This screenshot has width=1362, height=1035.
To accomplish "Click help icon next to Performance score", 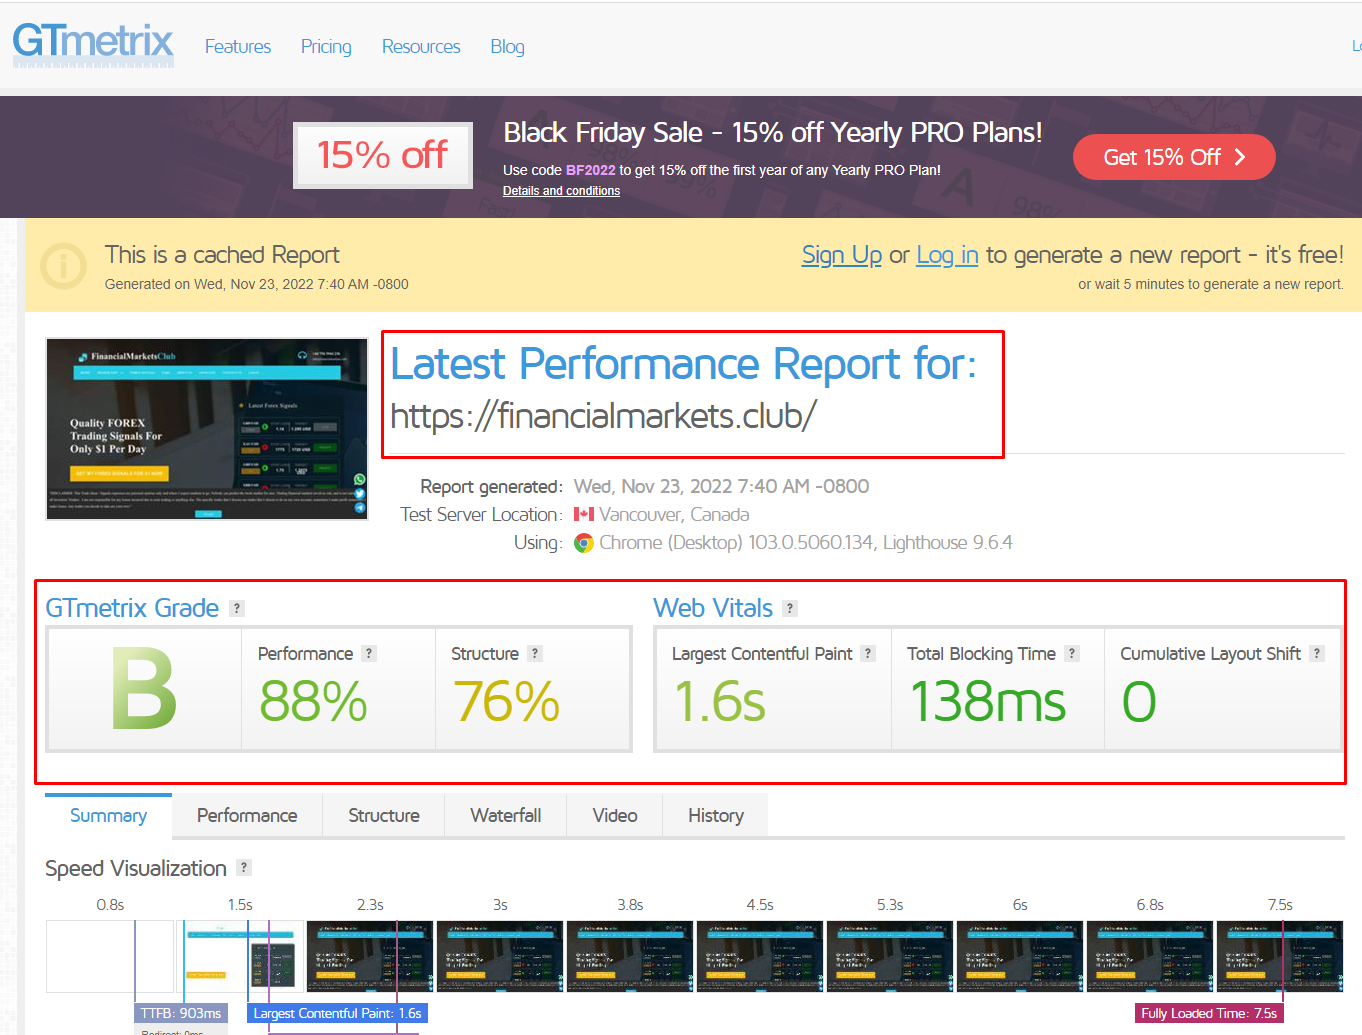I will click(369, 653).
